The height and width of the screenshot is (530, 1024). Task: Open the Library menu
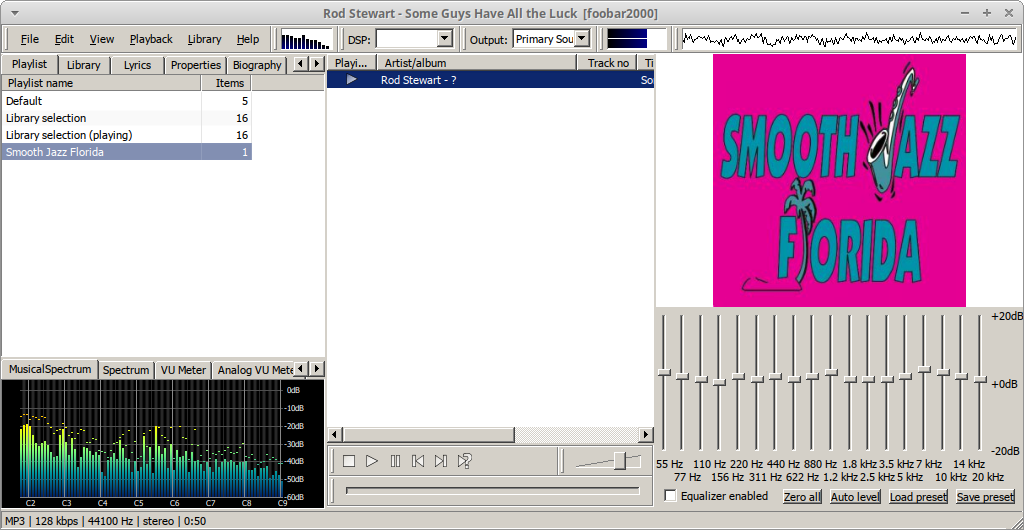click(204, 39)
